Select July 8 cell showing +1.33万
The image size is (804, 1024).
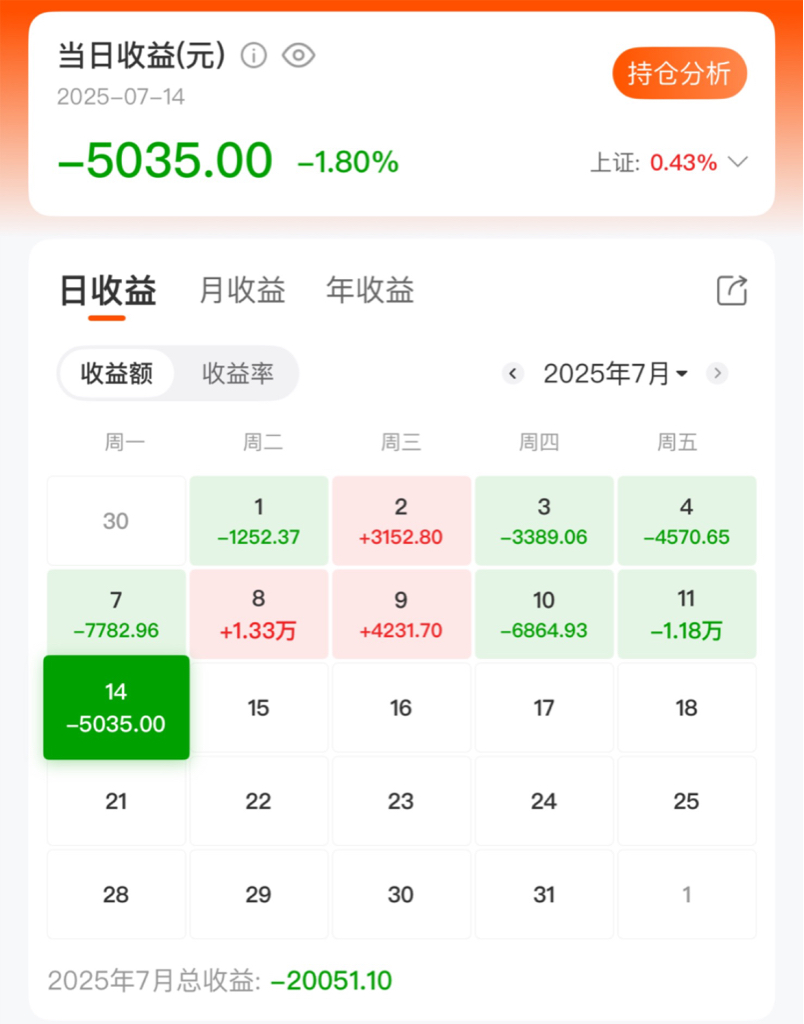(259, 614)
